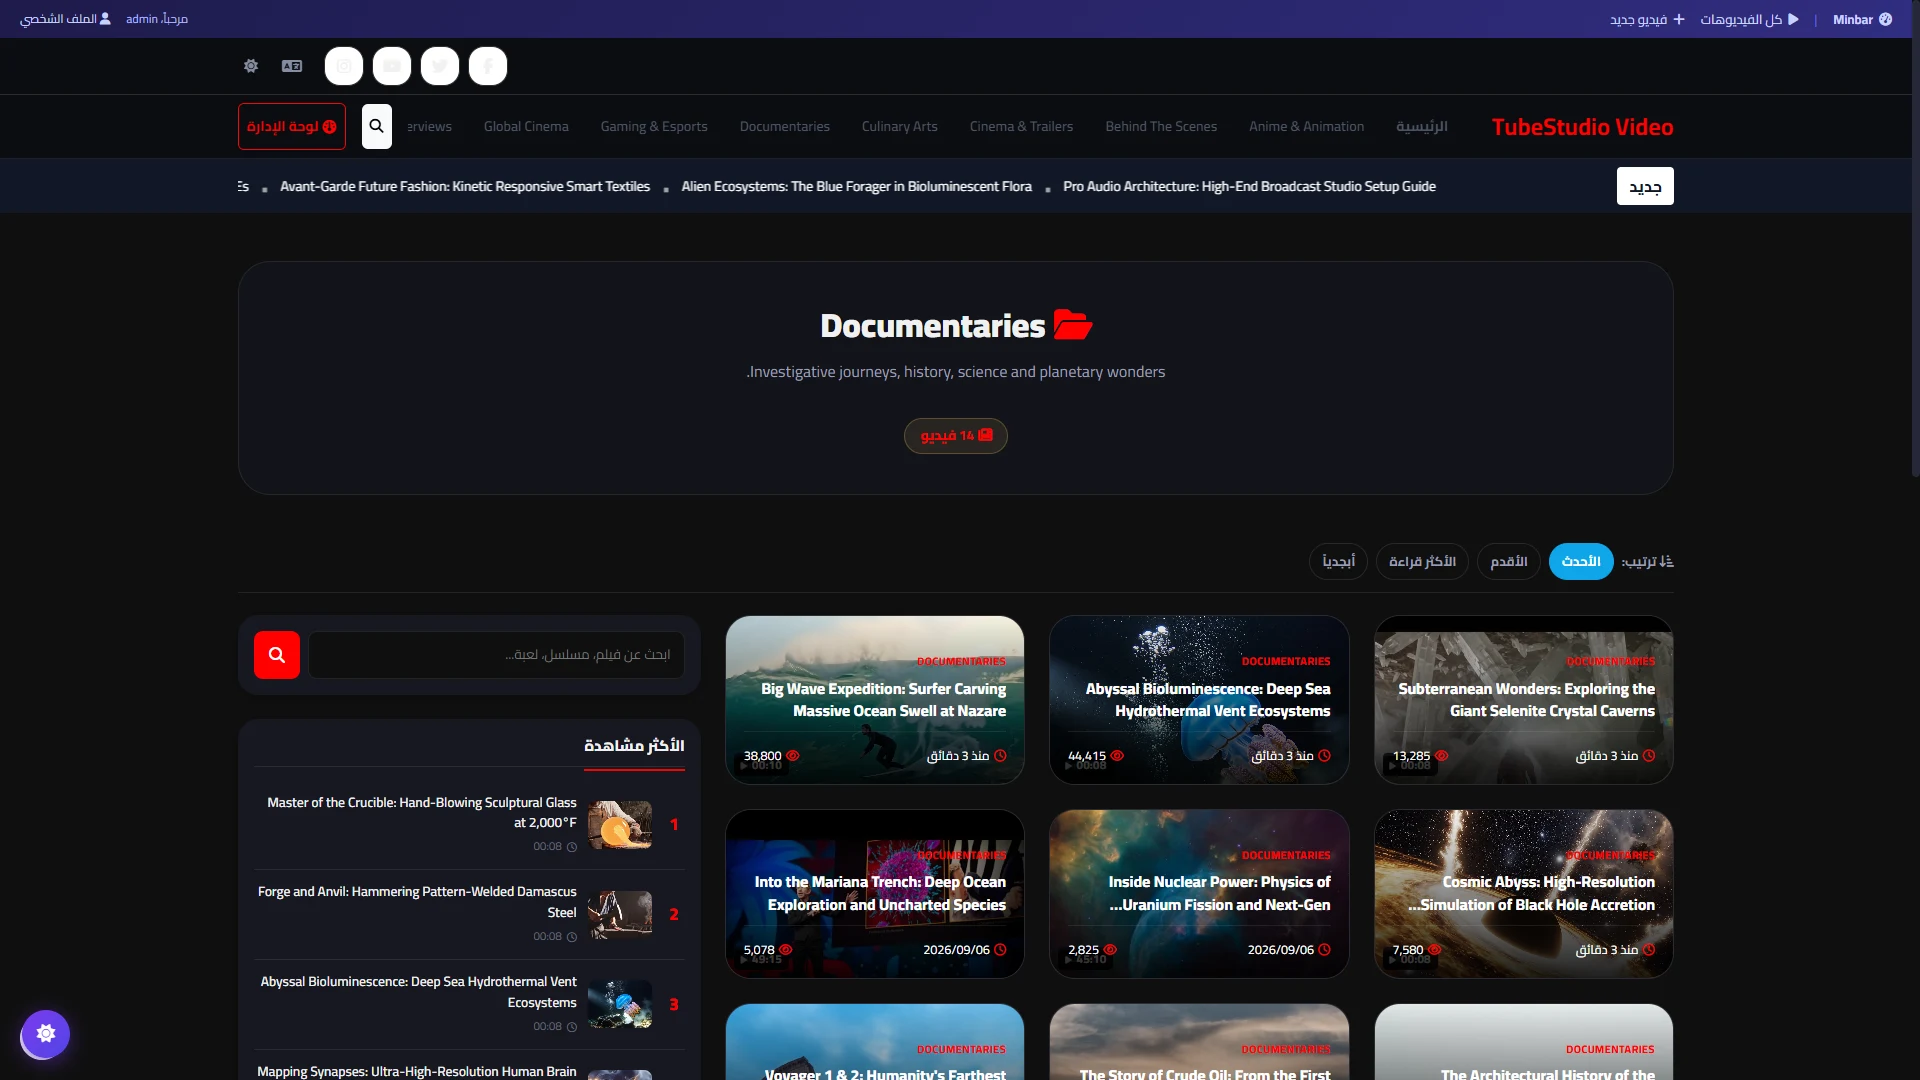The image size is (1920, 1080).
Task: Open all videos كل الفيديوهات
Action: tap(1750, 19)
